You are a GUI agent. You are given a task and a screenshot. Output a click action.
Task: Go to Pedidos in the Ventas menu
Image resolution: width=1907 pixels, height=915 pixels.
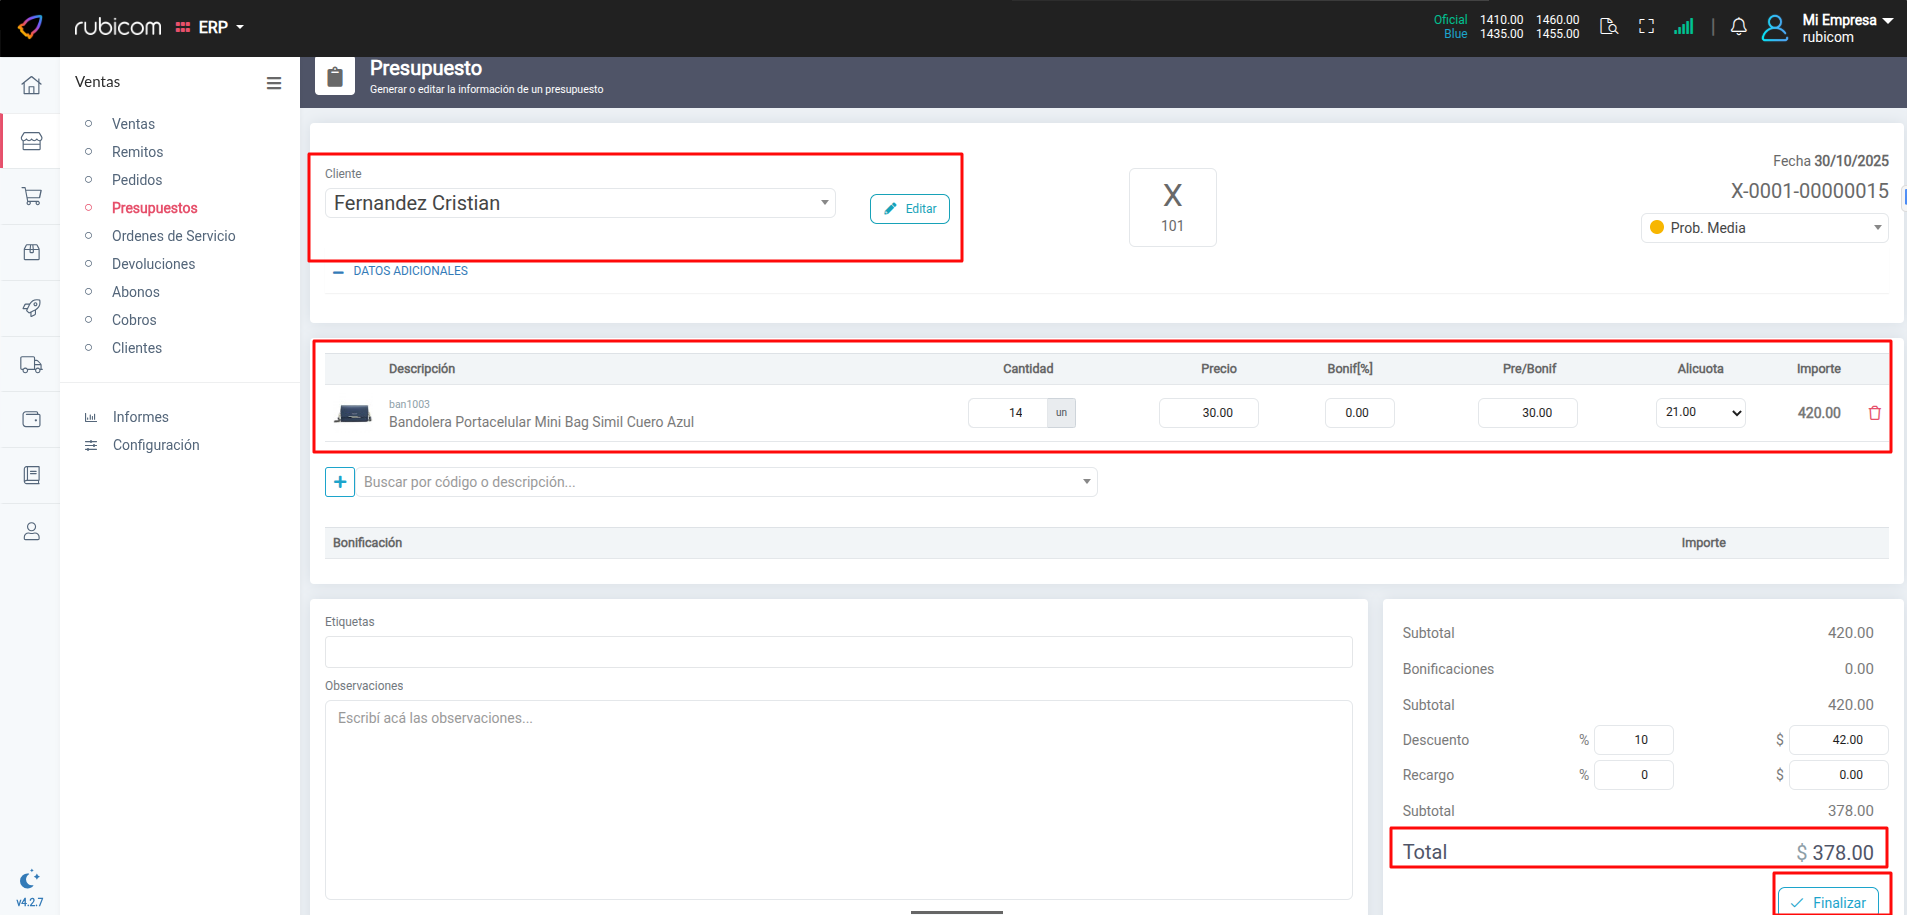(137, 180)
